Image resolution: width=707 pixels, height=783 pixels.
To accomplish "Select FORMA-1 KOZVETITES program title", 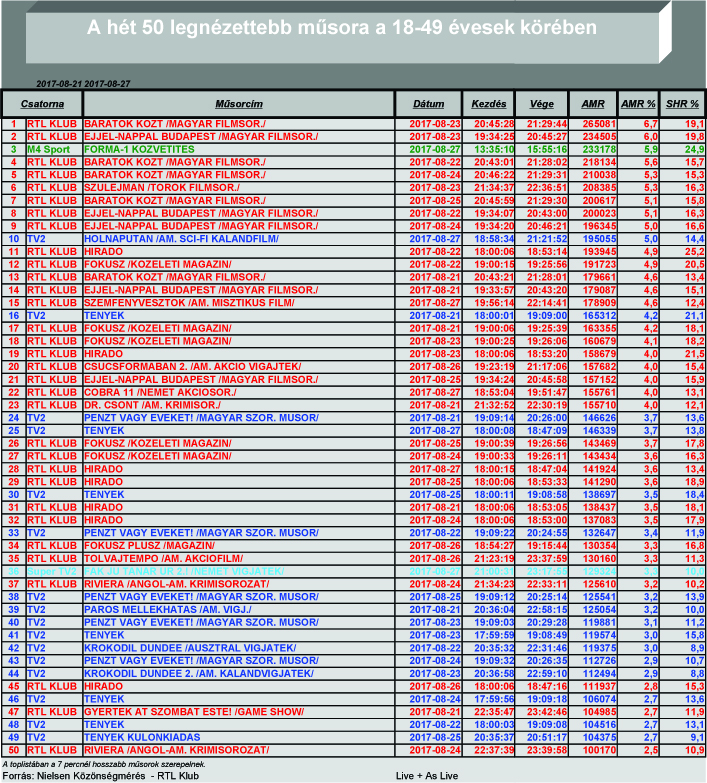I will (139, 149).
